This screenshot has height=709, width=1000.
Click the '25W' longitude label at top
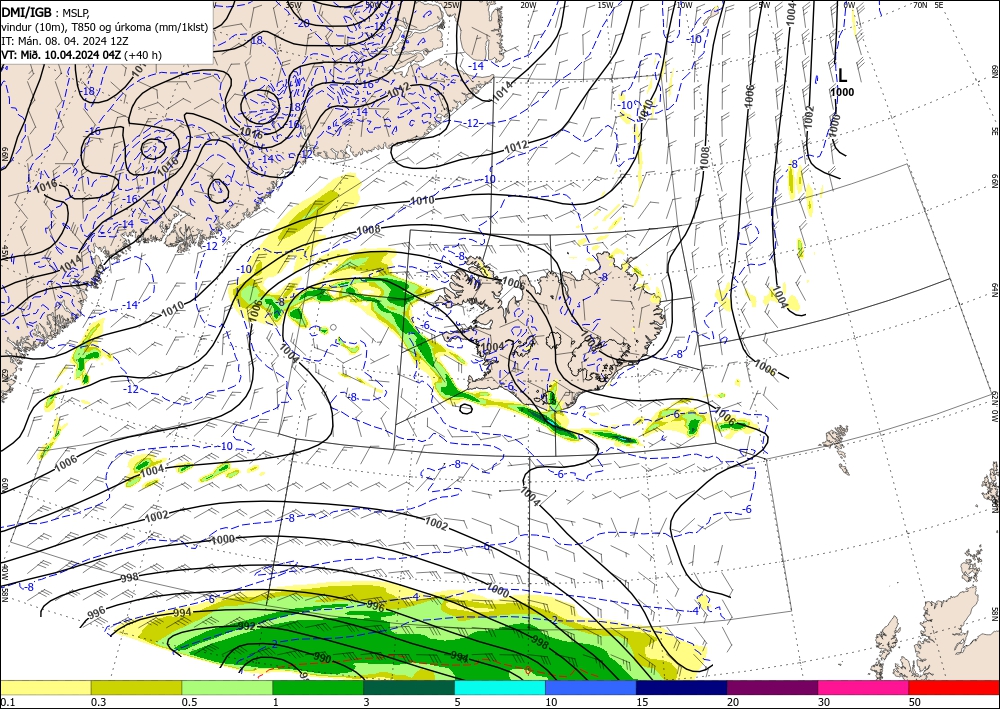pyautogui.click(x=451, y=5)
